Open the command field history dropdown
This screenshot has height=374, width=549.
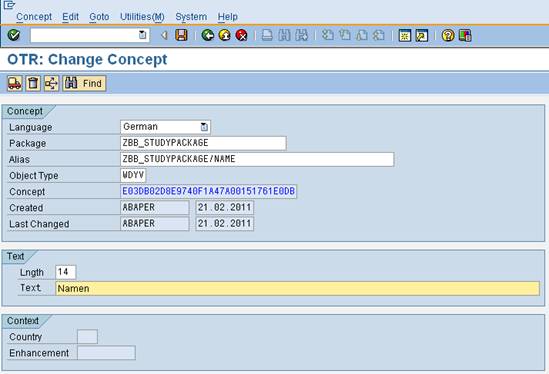point(143,35)
